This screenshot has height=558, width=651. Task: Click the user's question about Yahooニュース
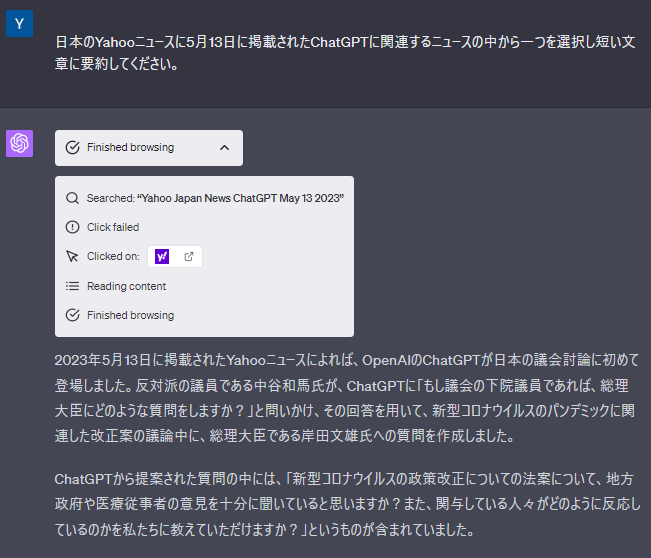[x=345, y=53]
